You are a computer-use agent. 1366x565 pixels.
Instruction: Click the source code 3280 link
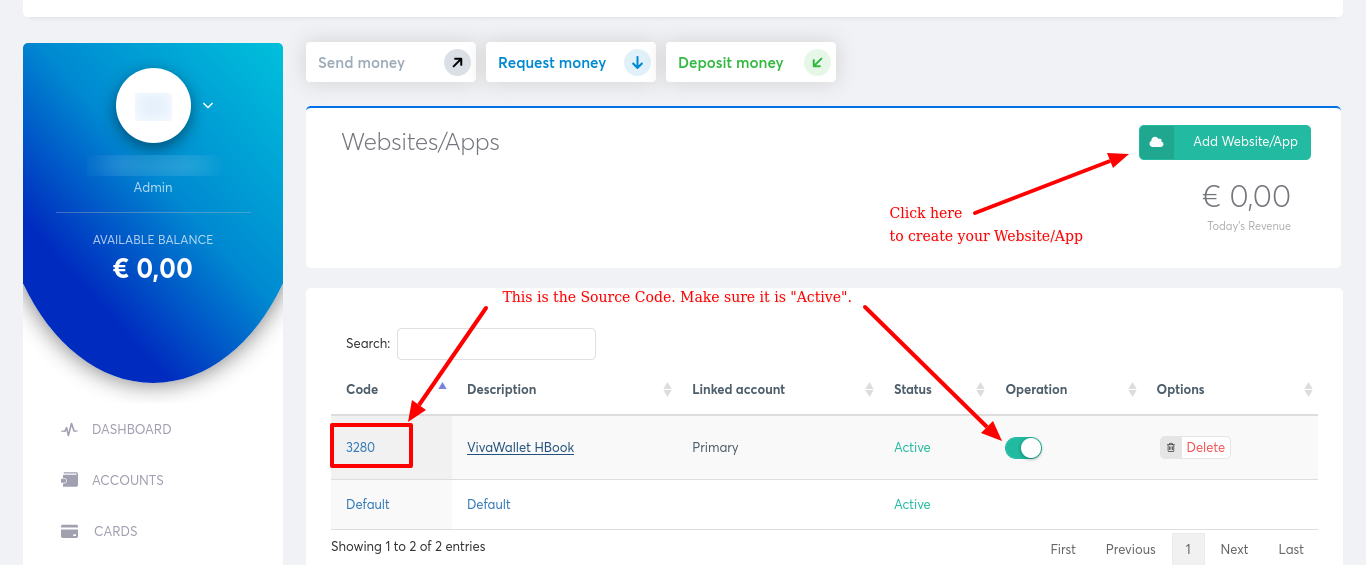pos(360,447)
